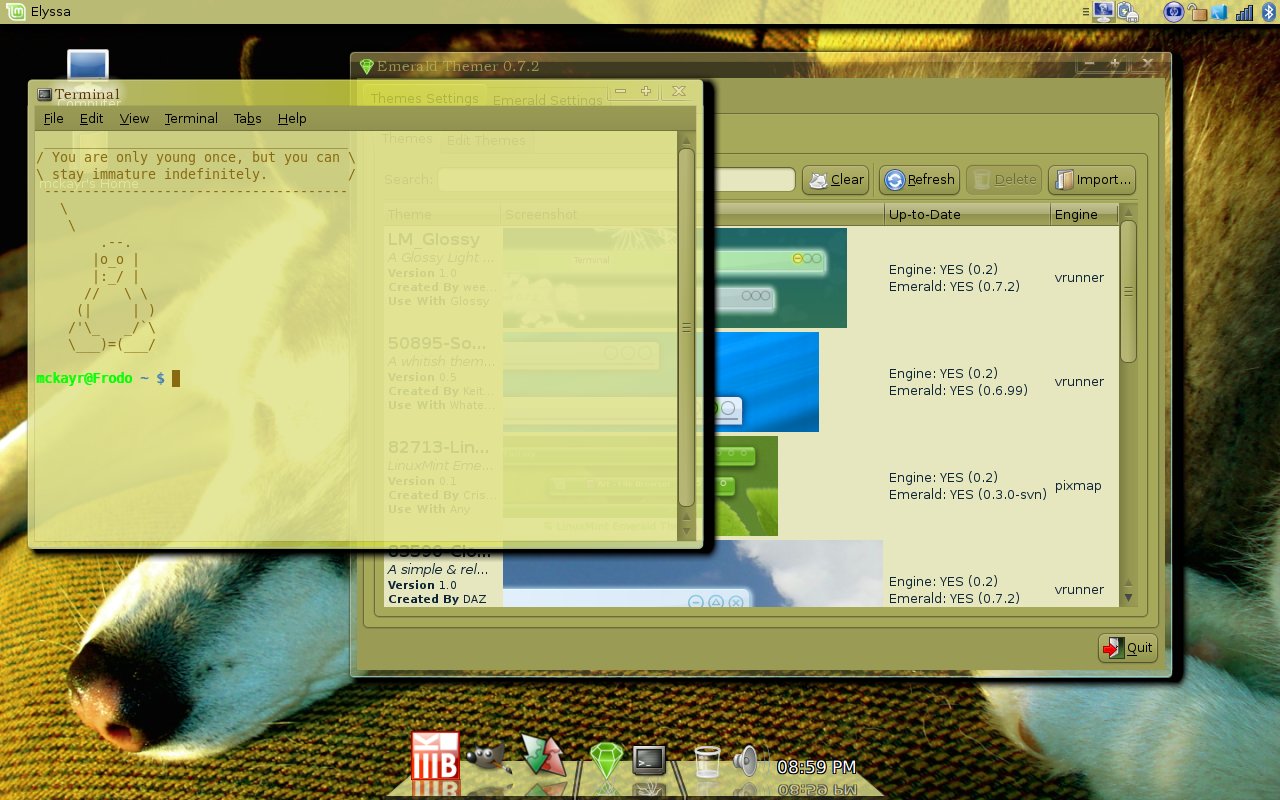Maximize the Terminal window
The height and width of the screenshot is (800, 1280).
pos(646,91)
